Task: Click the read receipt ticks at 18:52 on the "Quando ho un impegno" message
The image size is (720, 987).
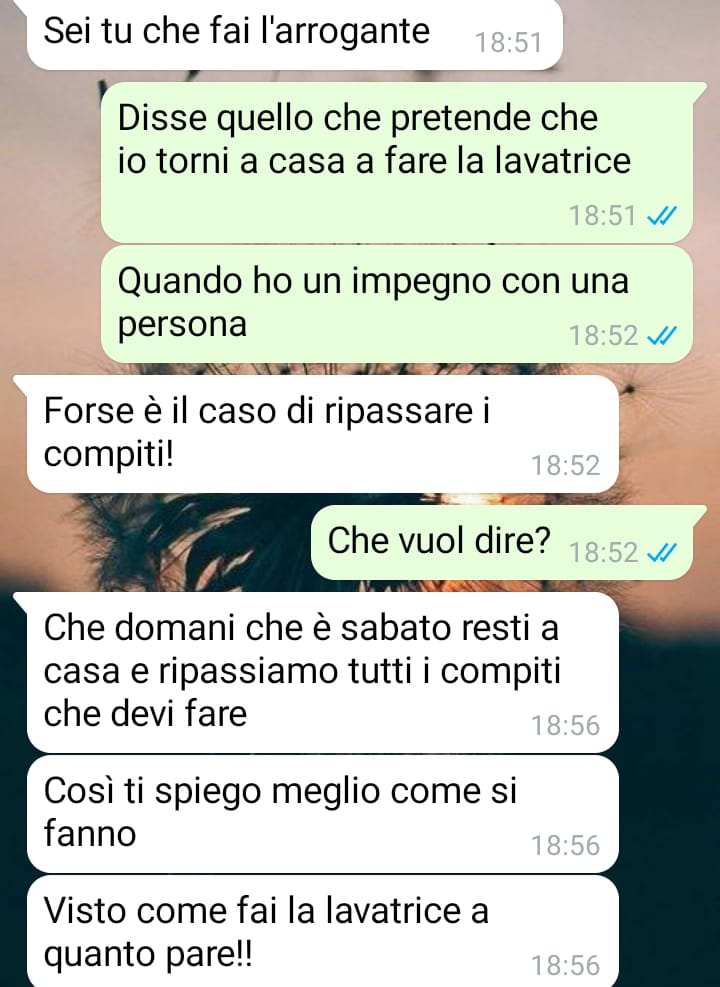Action: (x=663, y=336)
